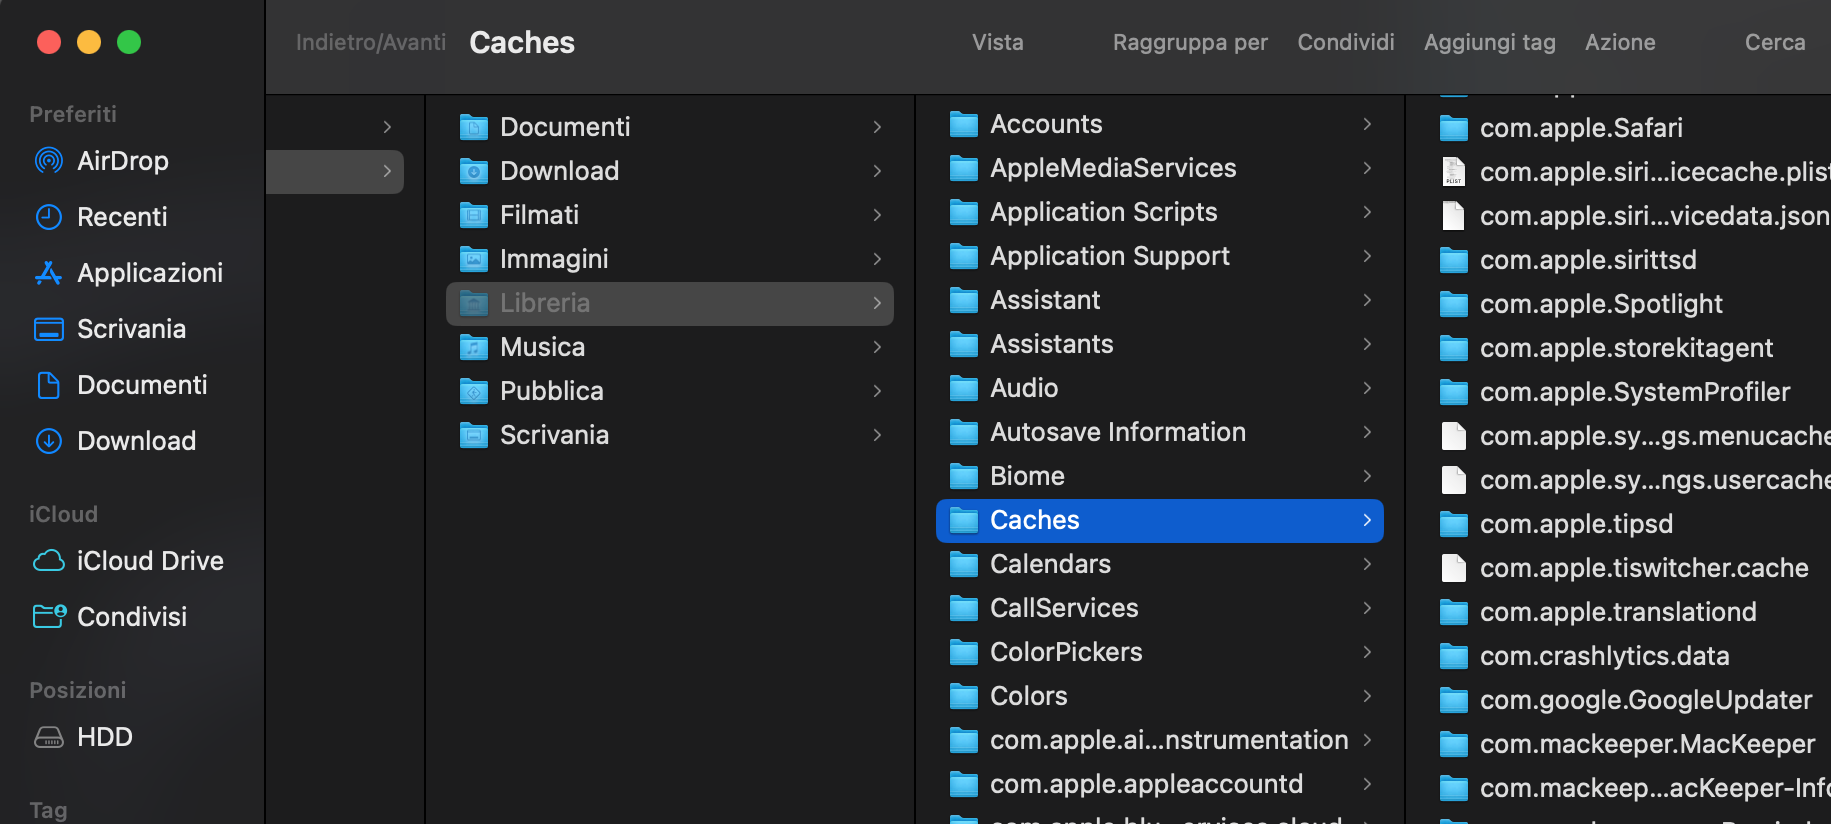Select the Application Scripts folder
The height and width of the screenshot is (824, 1831).
pyautogui.click(x=1160, y=212)
